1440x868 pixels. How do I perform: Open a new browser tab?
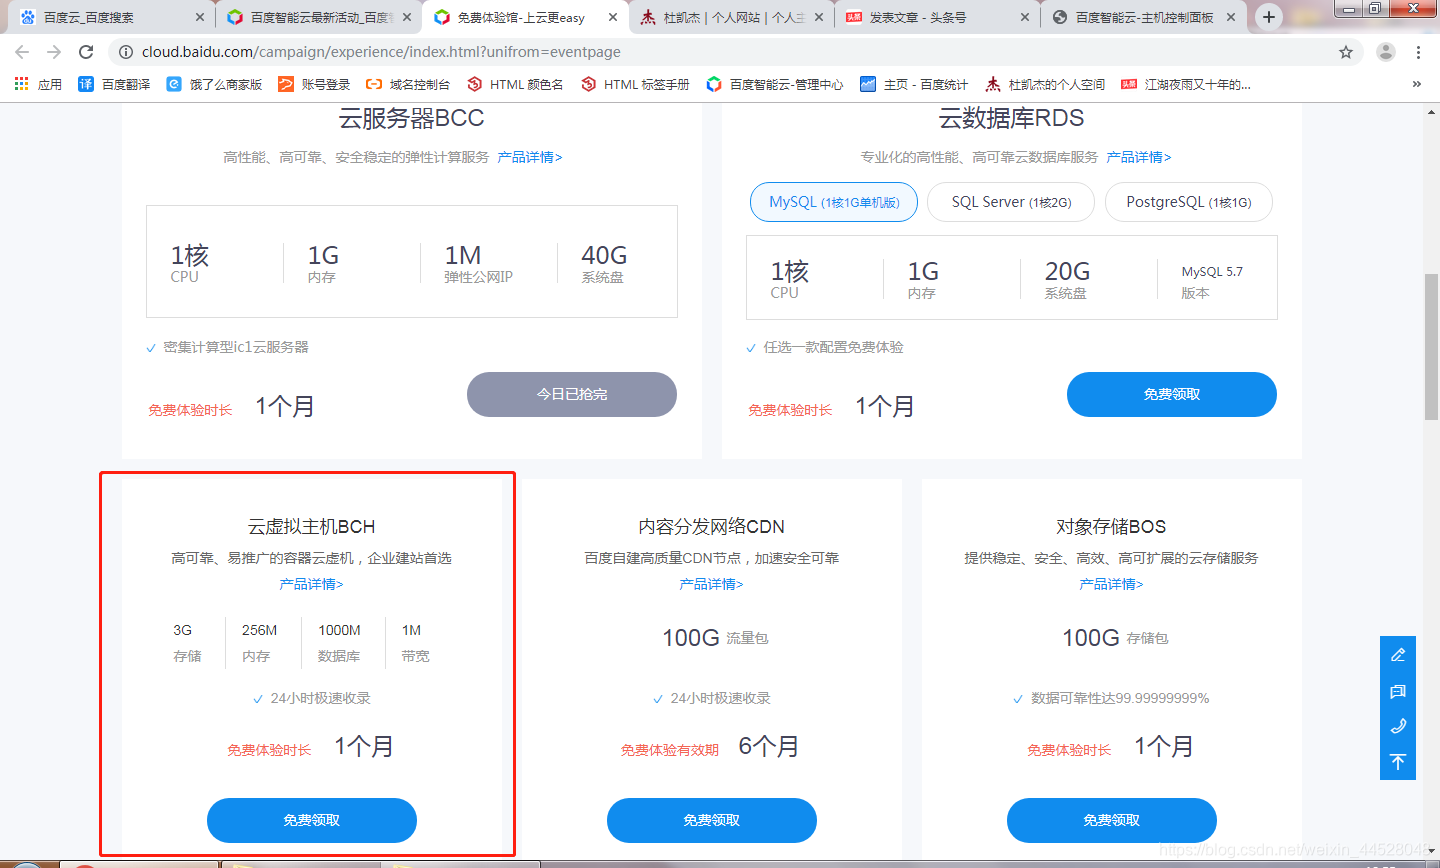pyautogui.click(x=1269, y=17)
